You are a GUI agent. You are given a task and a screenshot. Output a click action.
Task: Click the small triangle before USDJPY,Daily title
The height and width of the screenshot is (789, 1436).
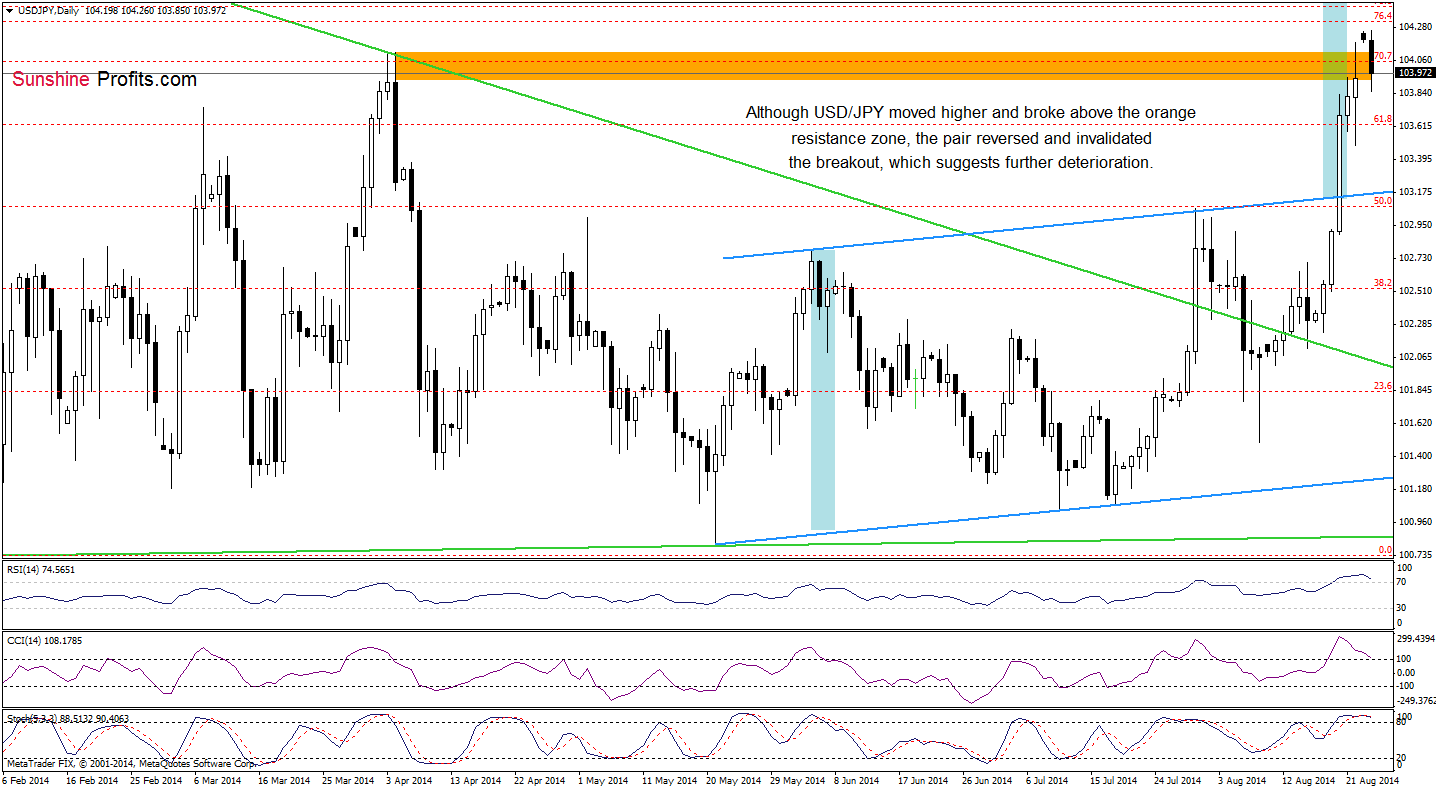point(9,10)
